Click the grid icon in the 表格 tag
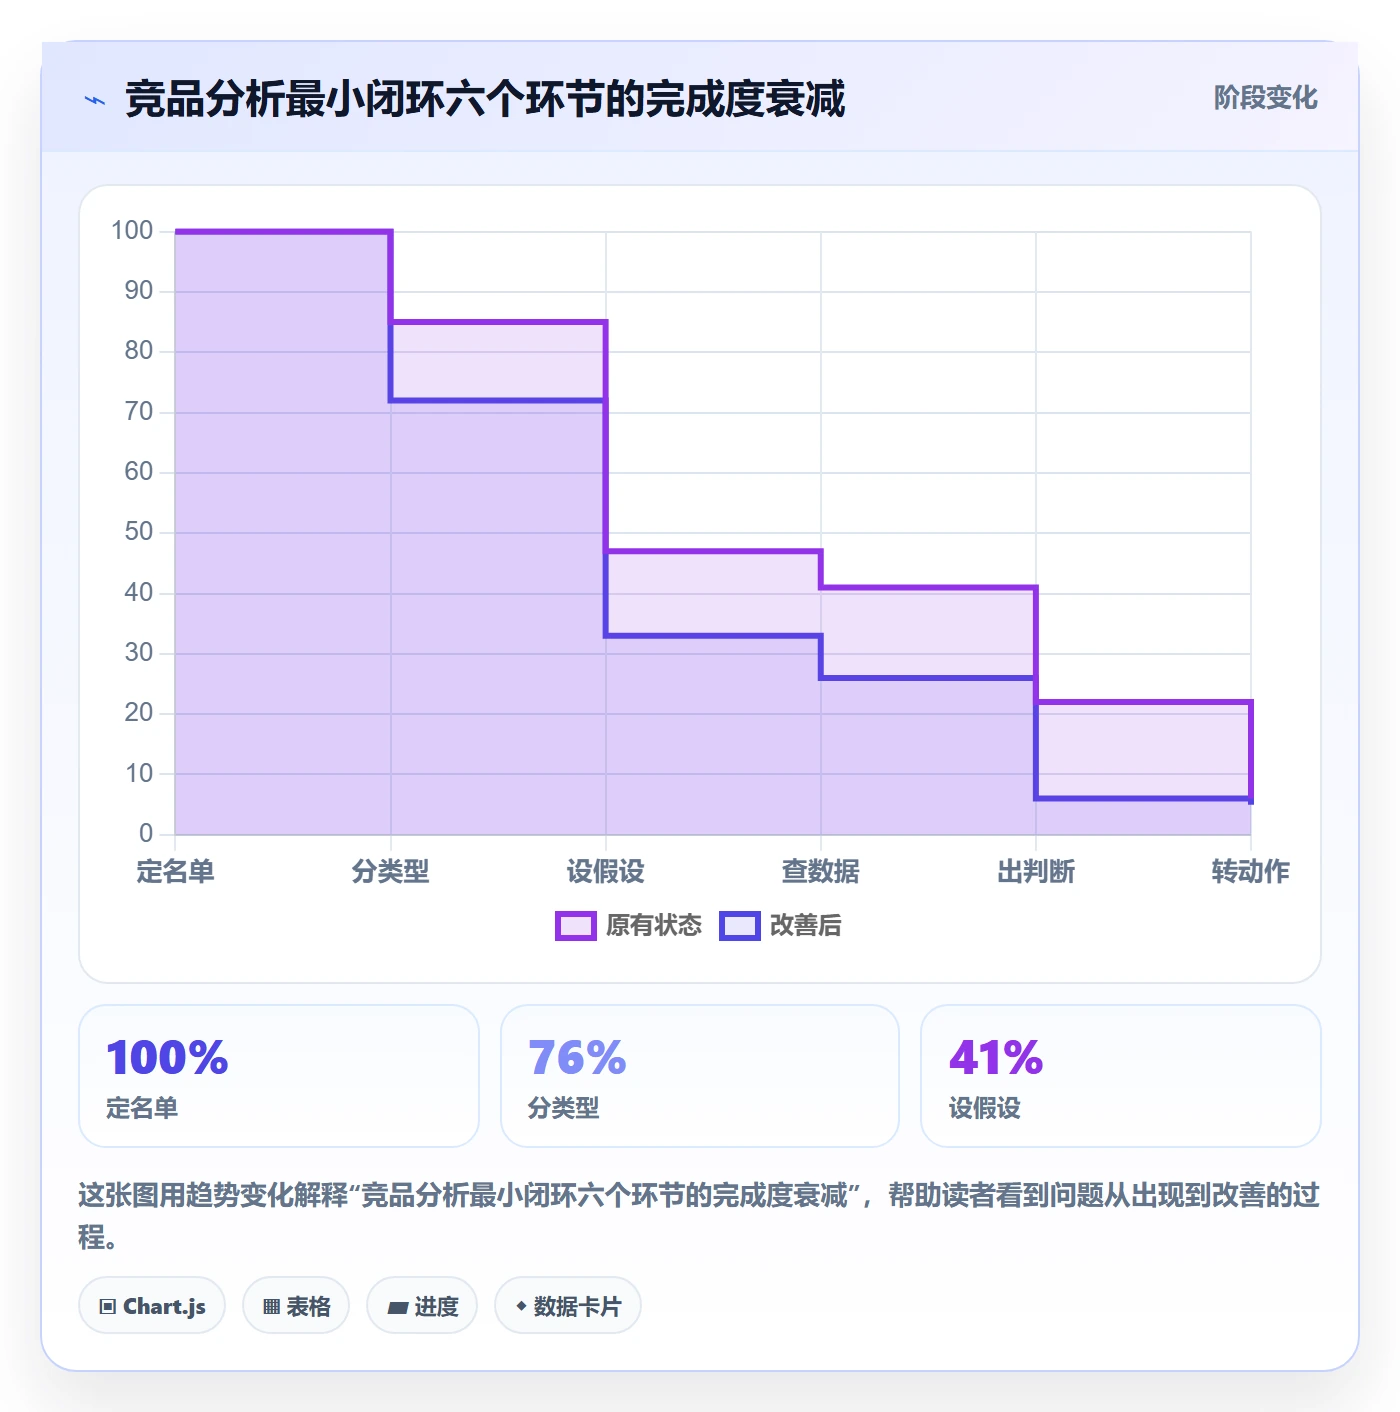Viewport: 1400px width, 1412px height. coord(272,1307)
